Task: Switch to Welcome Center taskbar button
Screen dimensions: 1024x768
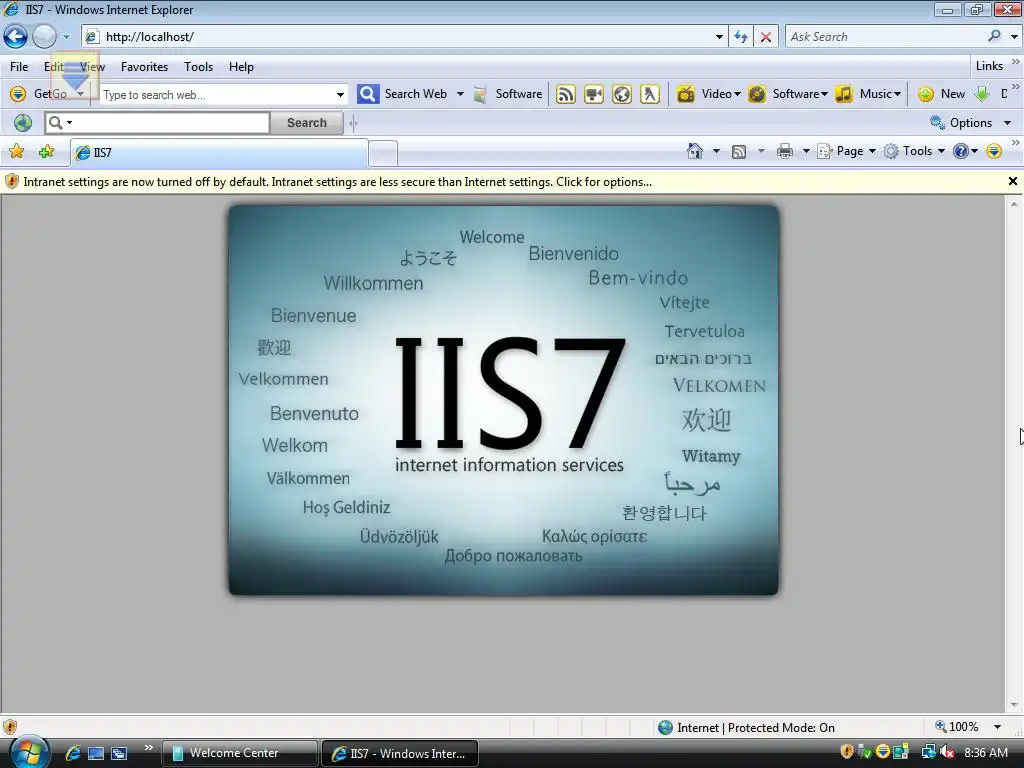Action: 239,753
